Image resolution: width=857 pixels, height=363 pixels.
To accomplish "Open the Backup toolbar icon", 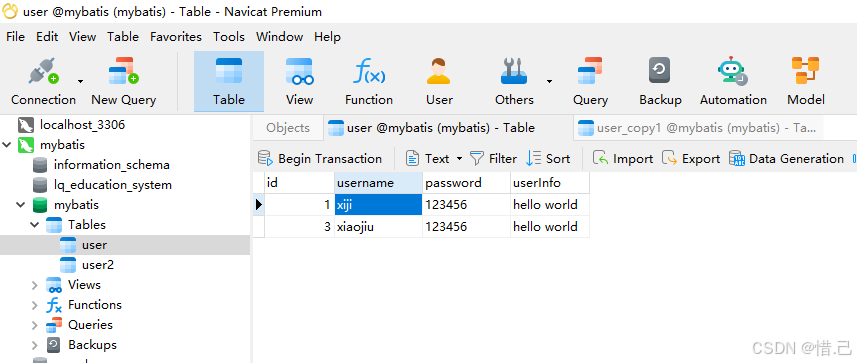I will pos(660,82).
